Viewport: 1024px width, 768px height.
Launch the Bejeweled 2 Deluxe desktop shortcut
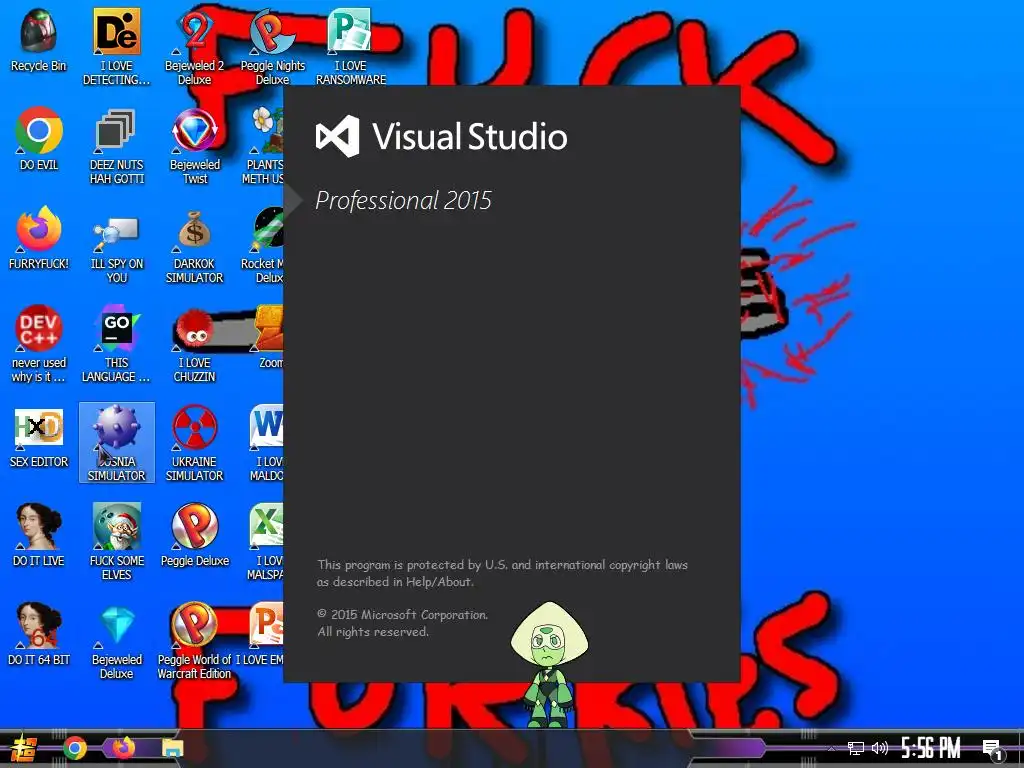[x=195, y=47]
